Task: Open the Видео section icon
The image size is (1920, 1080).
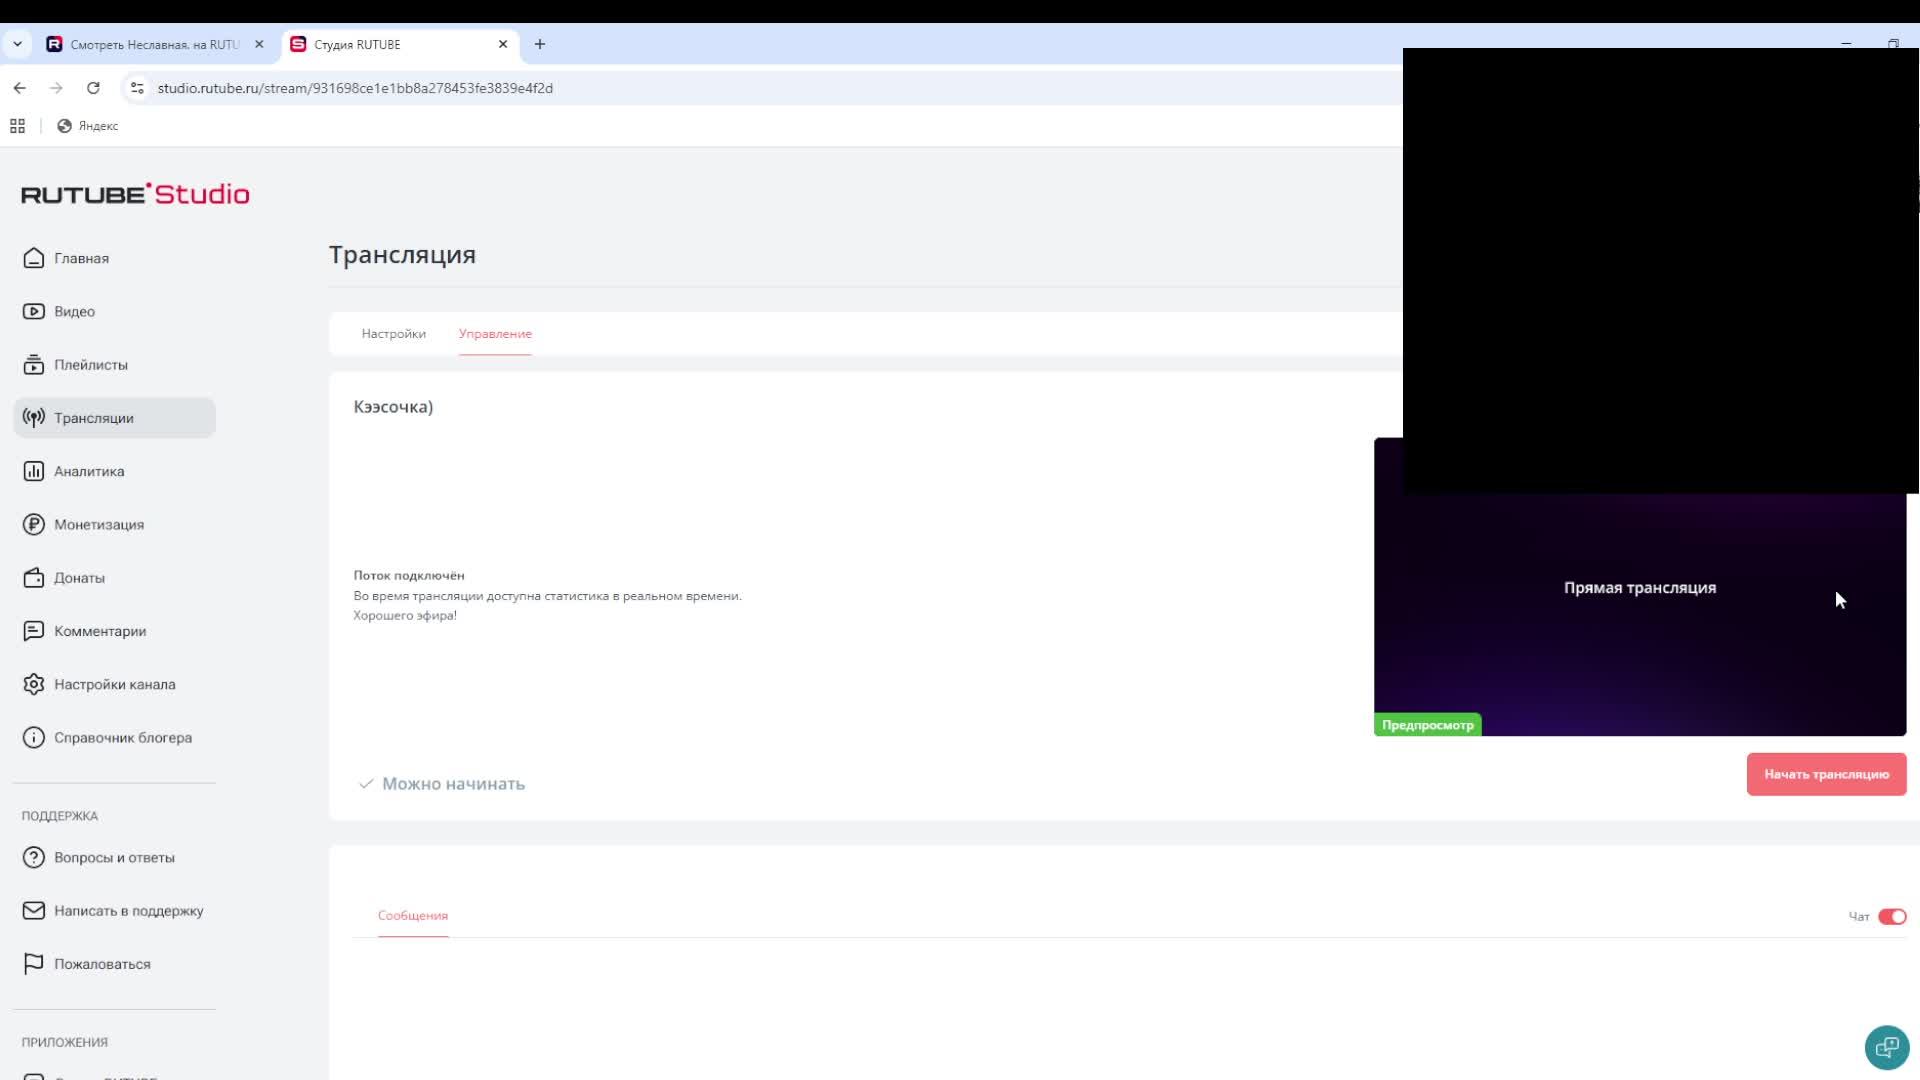Action: coord(34,311)
